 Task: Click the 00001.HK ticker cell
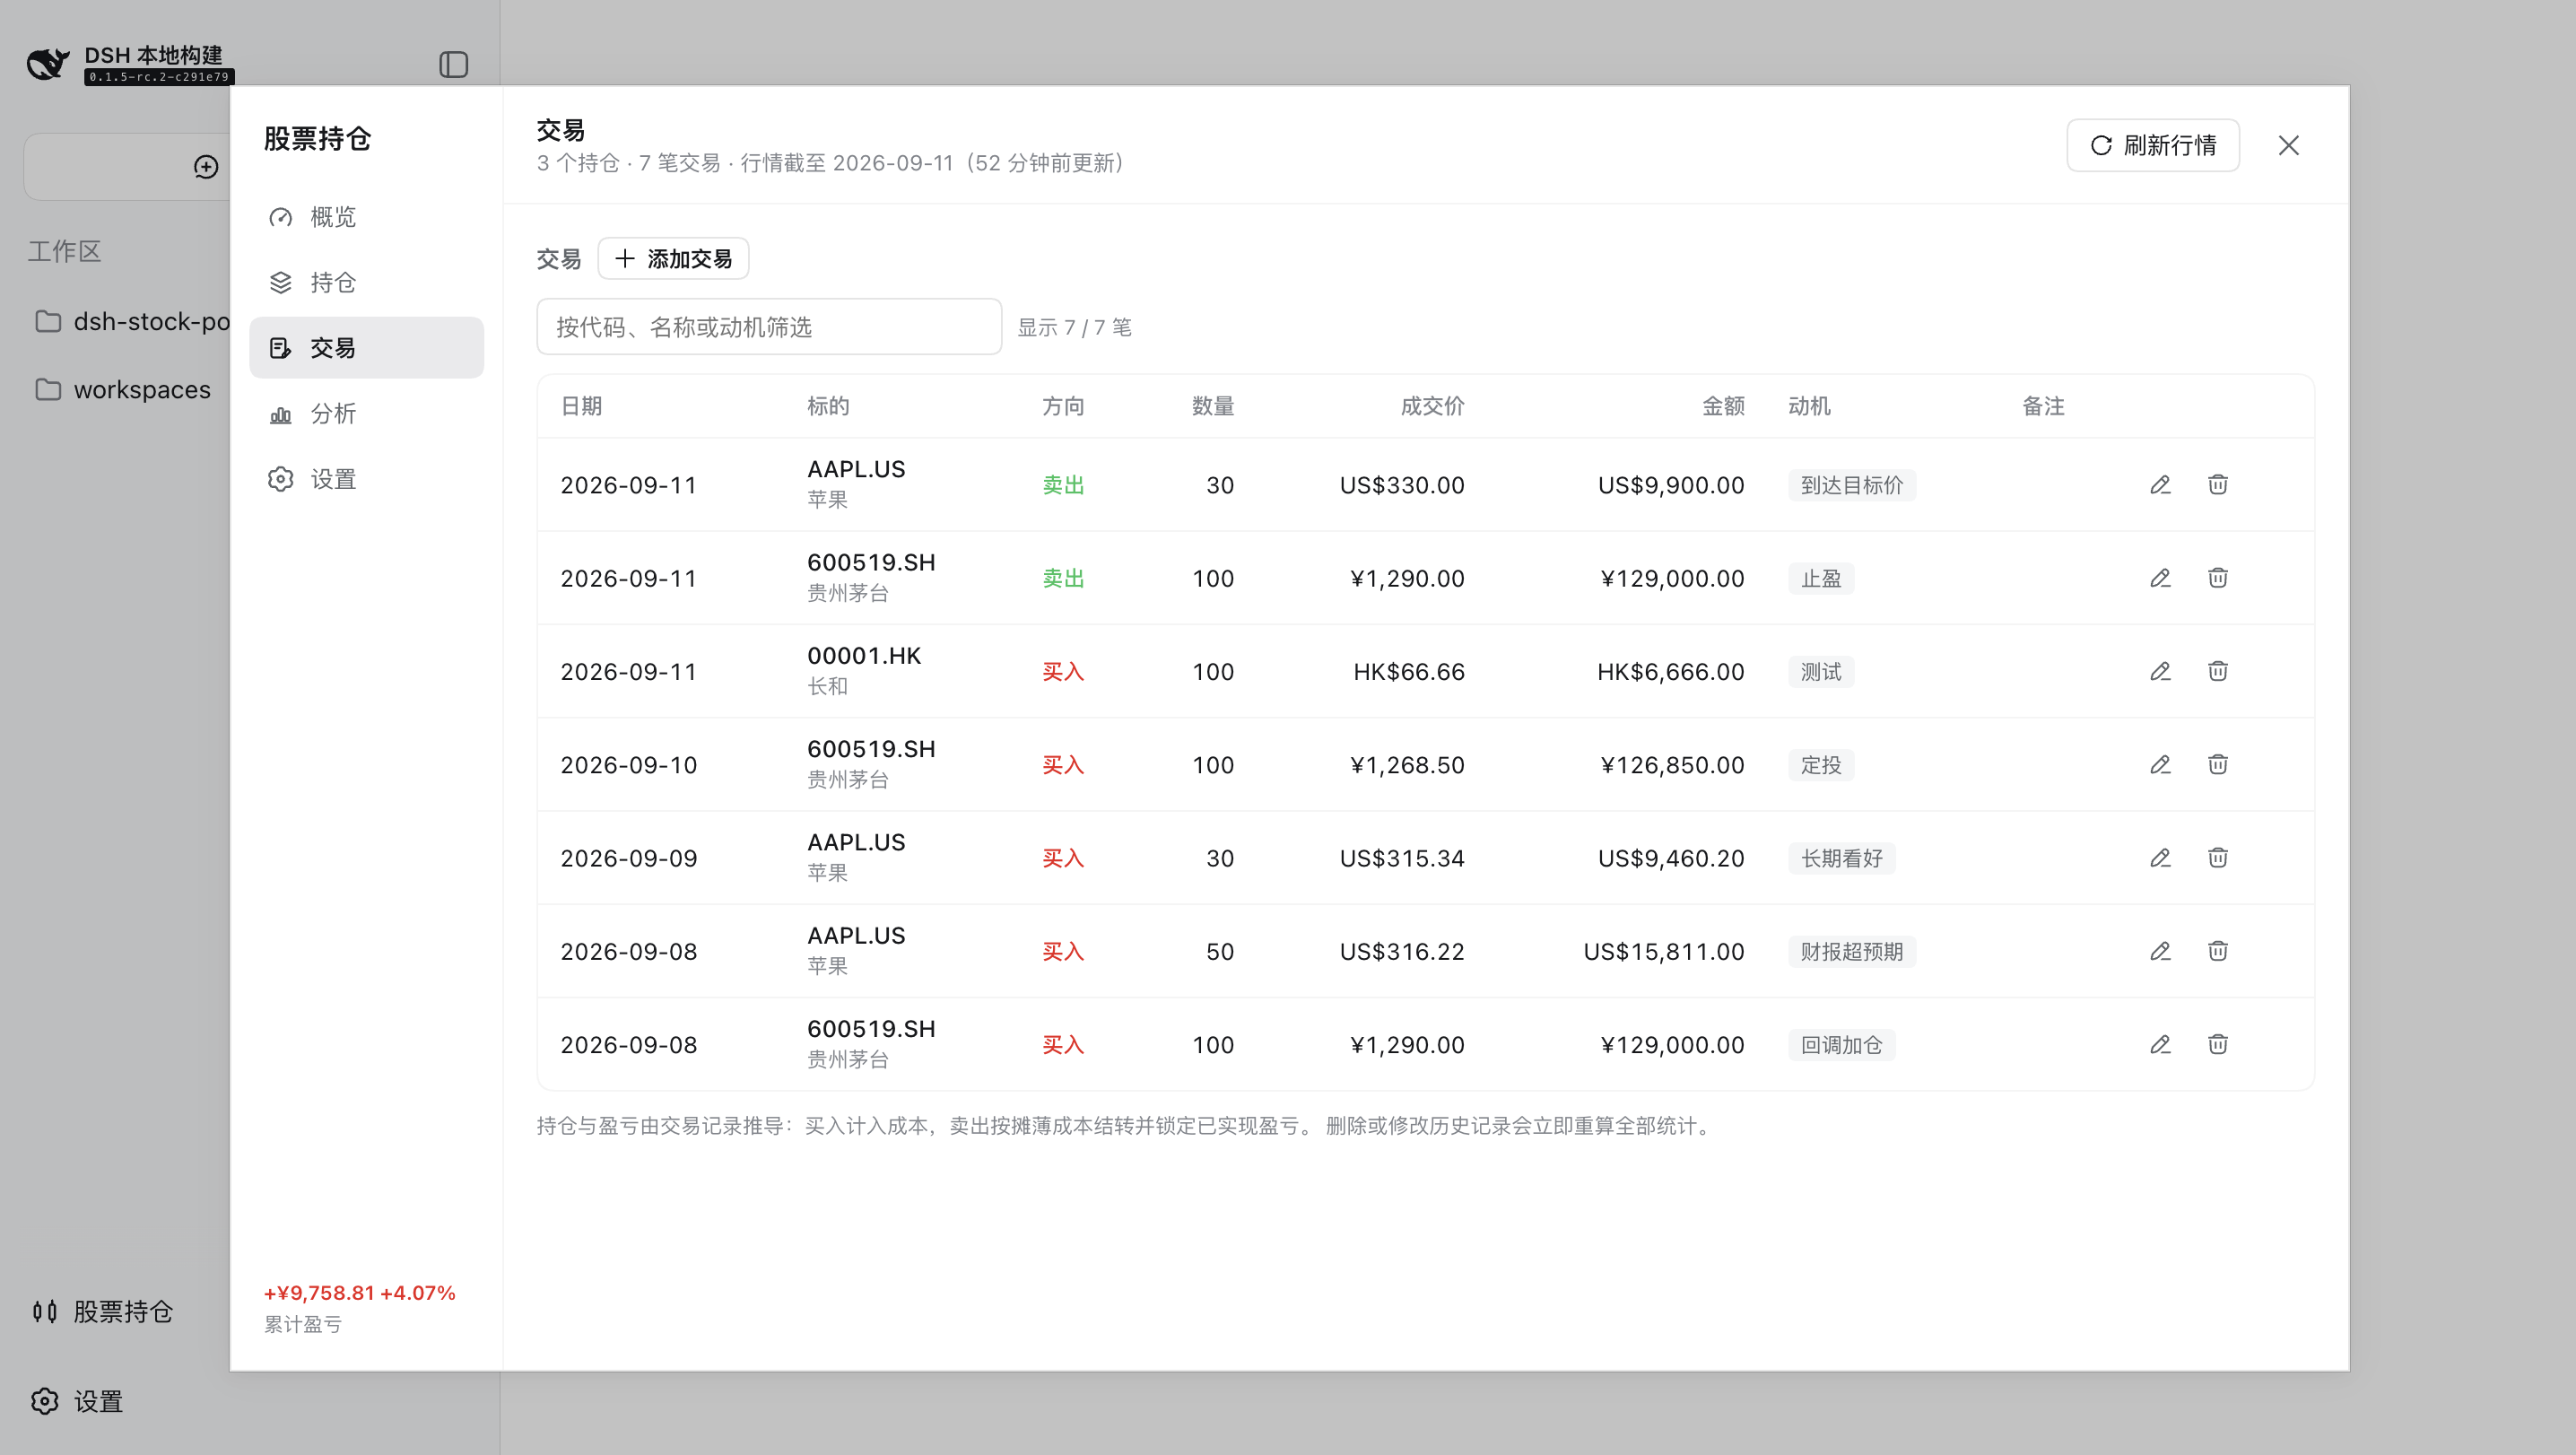pos(864,656)
